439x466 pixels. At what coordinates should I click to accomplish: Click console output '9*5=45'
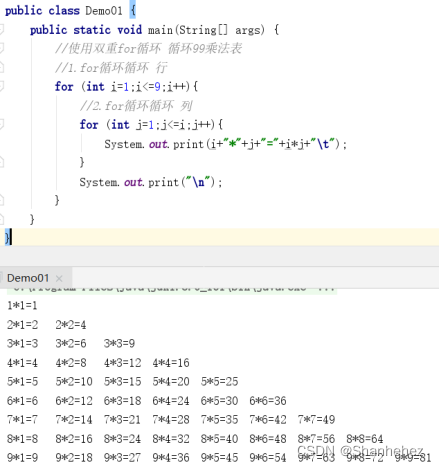[x=219, y=457]
